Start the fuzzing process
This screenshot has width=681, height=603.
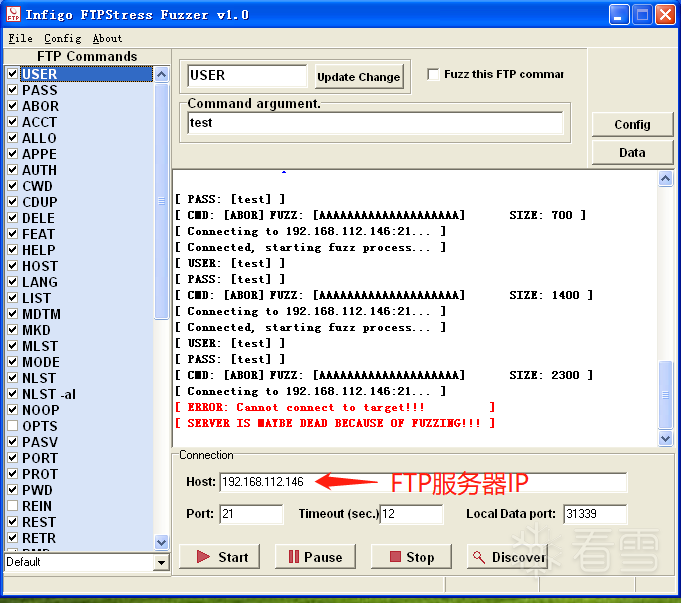click(219, 557)
